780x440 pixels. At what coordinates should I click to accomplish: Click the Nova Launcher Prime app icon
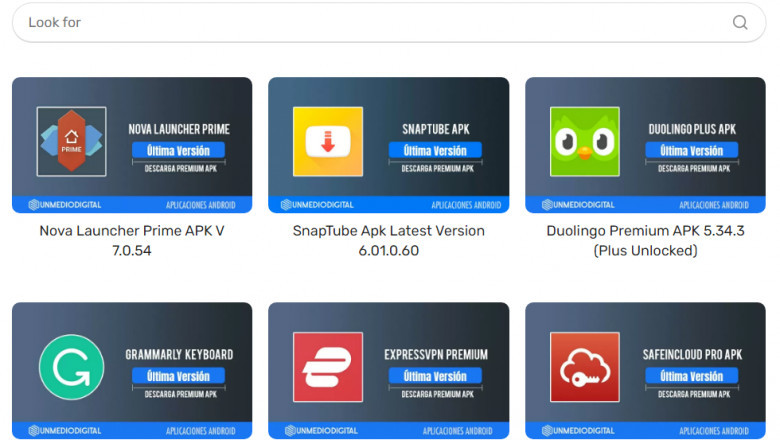(71, 142)
